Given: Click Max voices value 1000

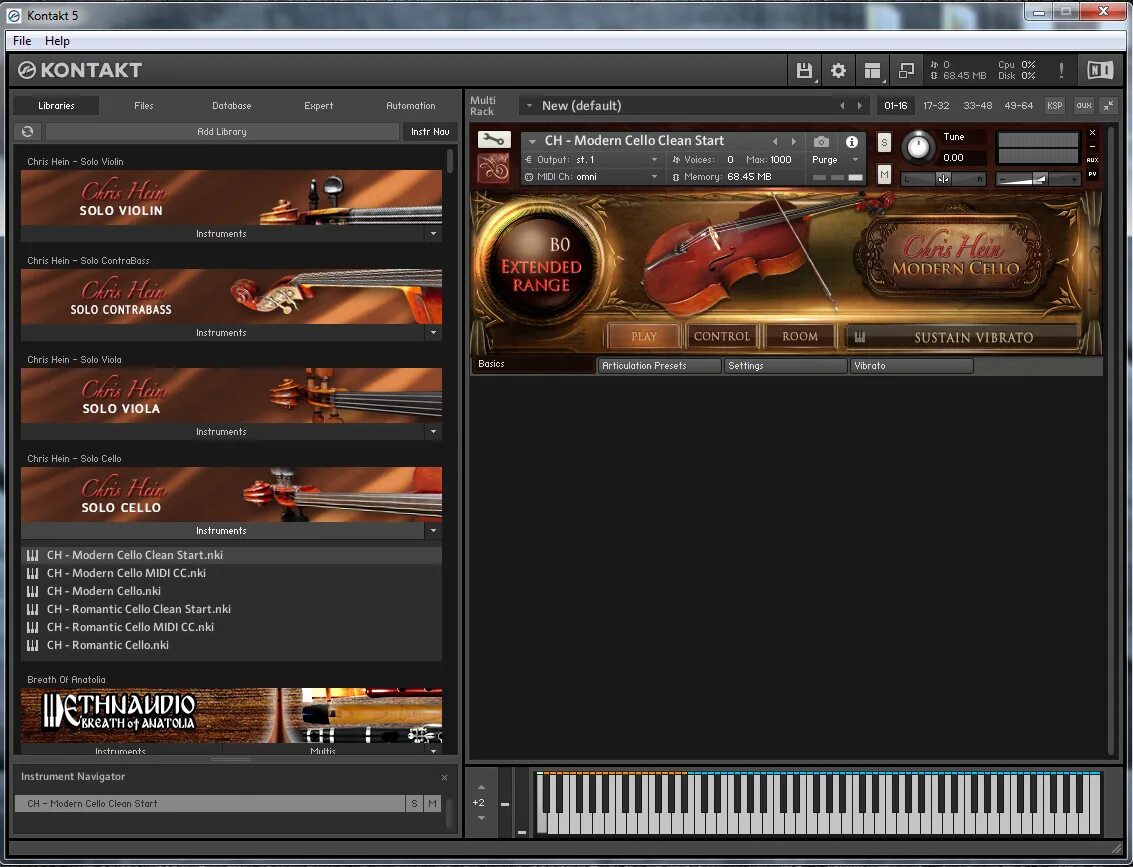Looking at the screenshot, I should coord(780,160).
